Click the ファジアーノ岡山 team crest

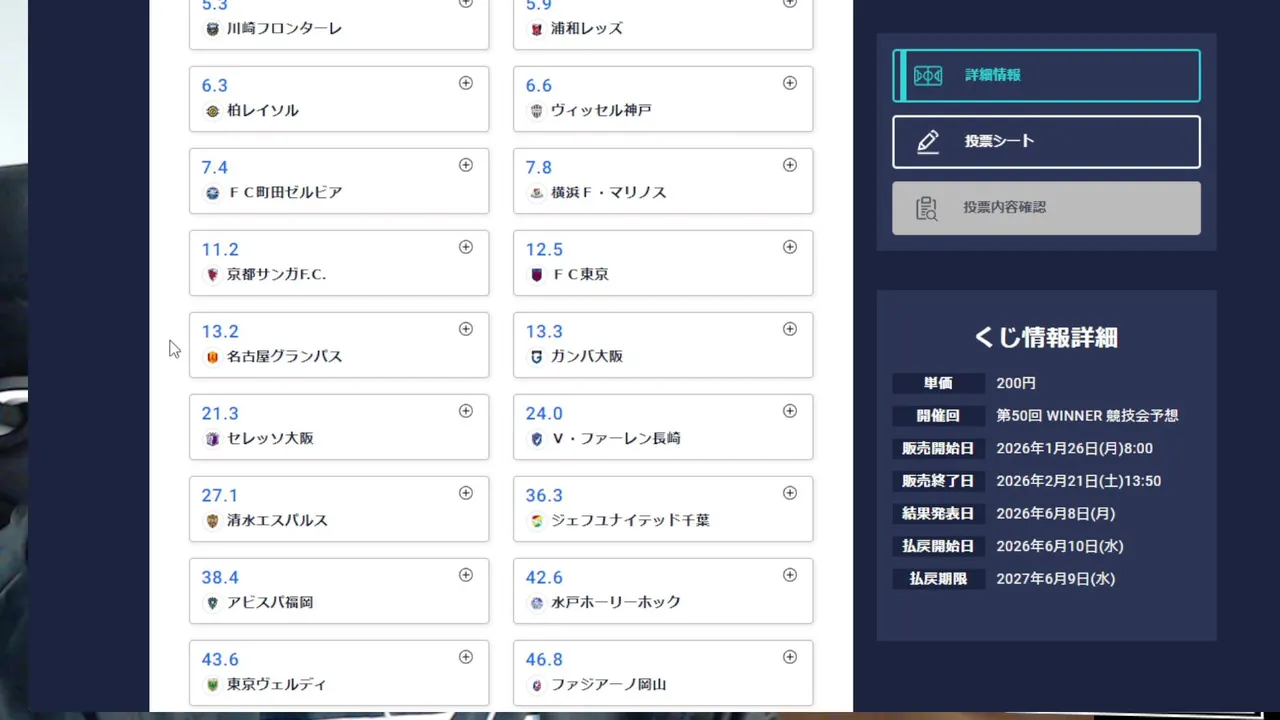(537, 685)
